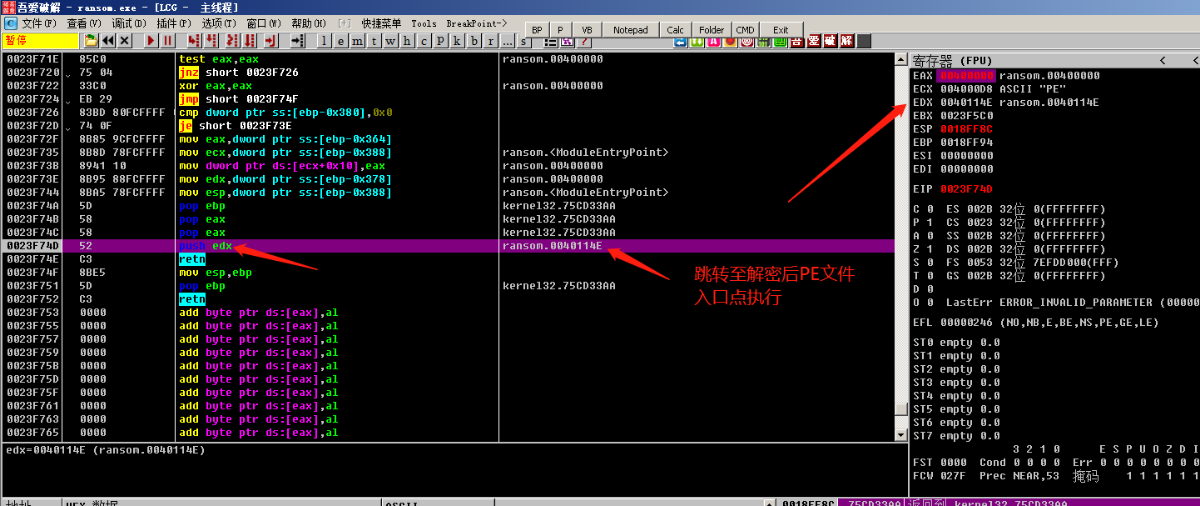1200x506 pixels.
Task: Click the blue double-arrow plugin icon
Action: 680,43
